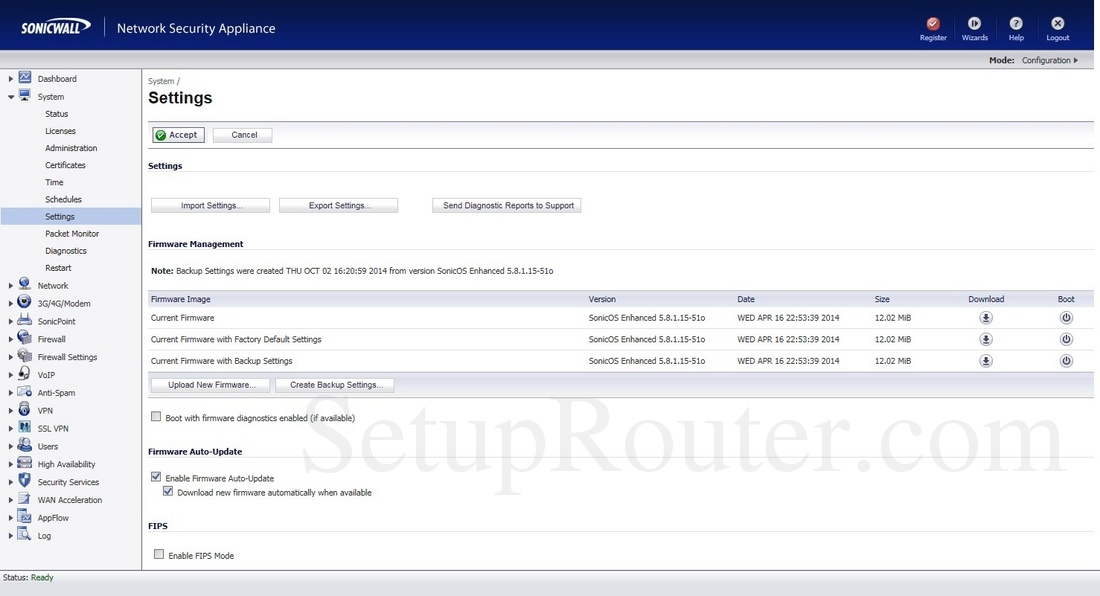Open the Wizards icon
The height and width of the screenshot is (596, 1100).
tap(974, 24)
